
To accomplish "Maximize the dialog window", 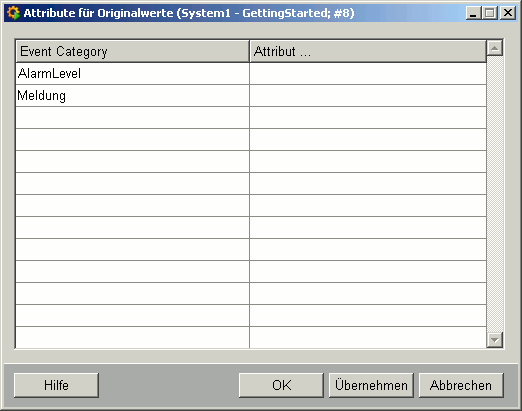I will tap(490, 13).
